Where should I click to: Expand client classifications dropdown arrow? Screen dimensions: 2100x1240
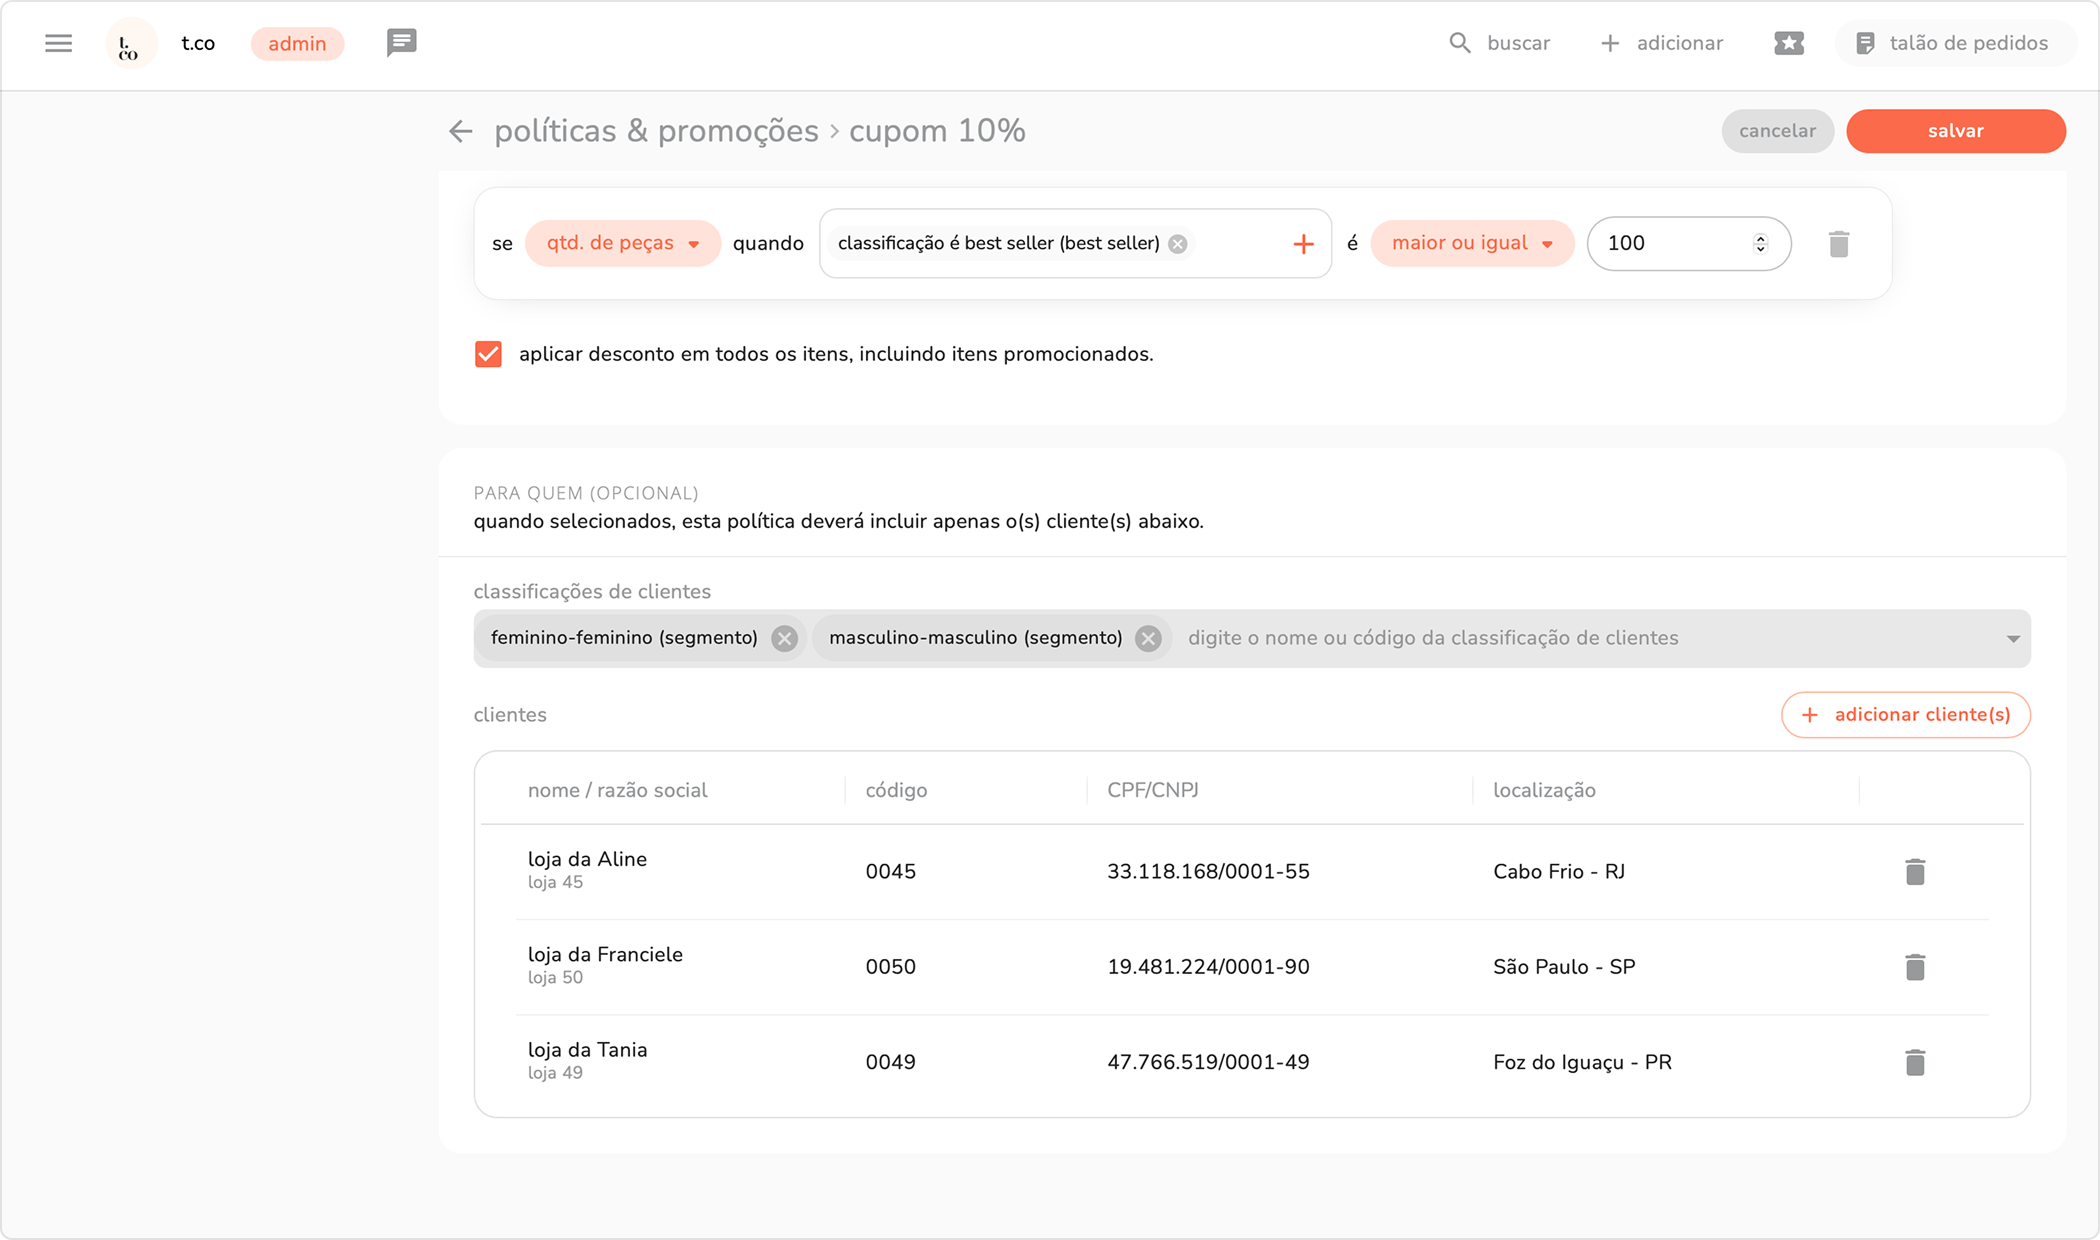click(2012, 638)
